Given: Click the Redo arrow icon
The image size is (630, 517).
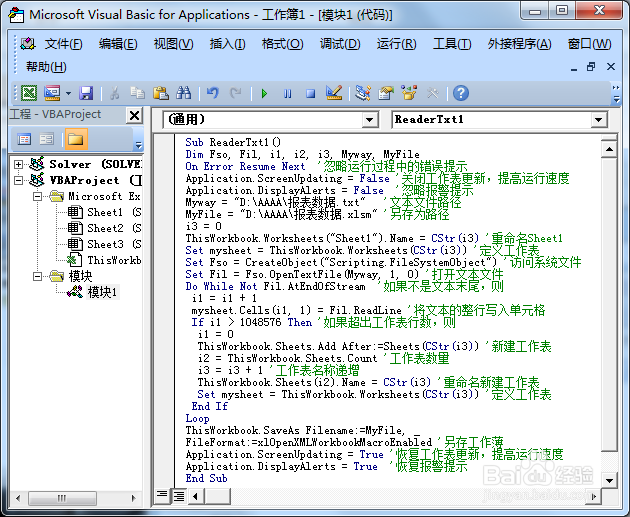Looking at the screenshot, I should 235,93.
